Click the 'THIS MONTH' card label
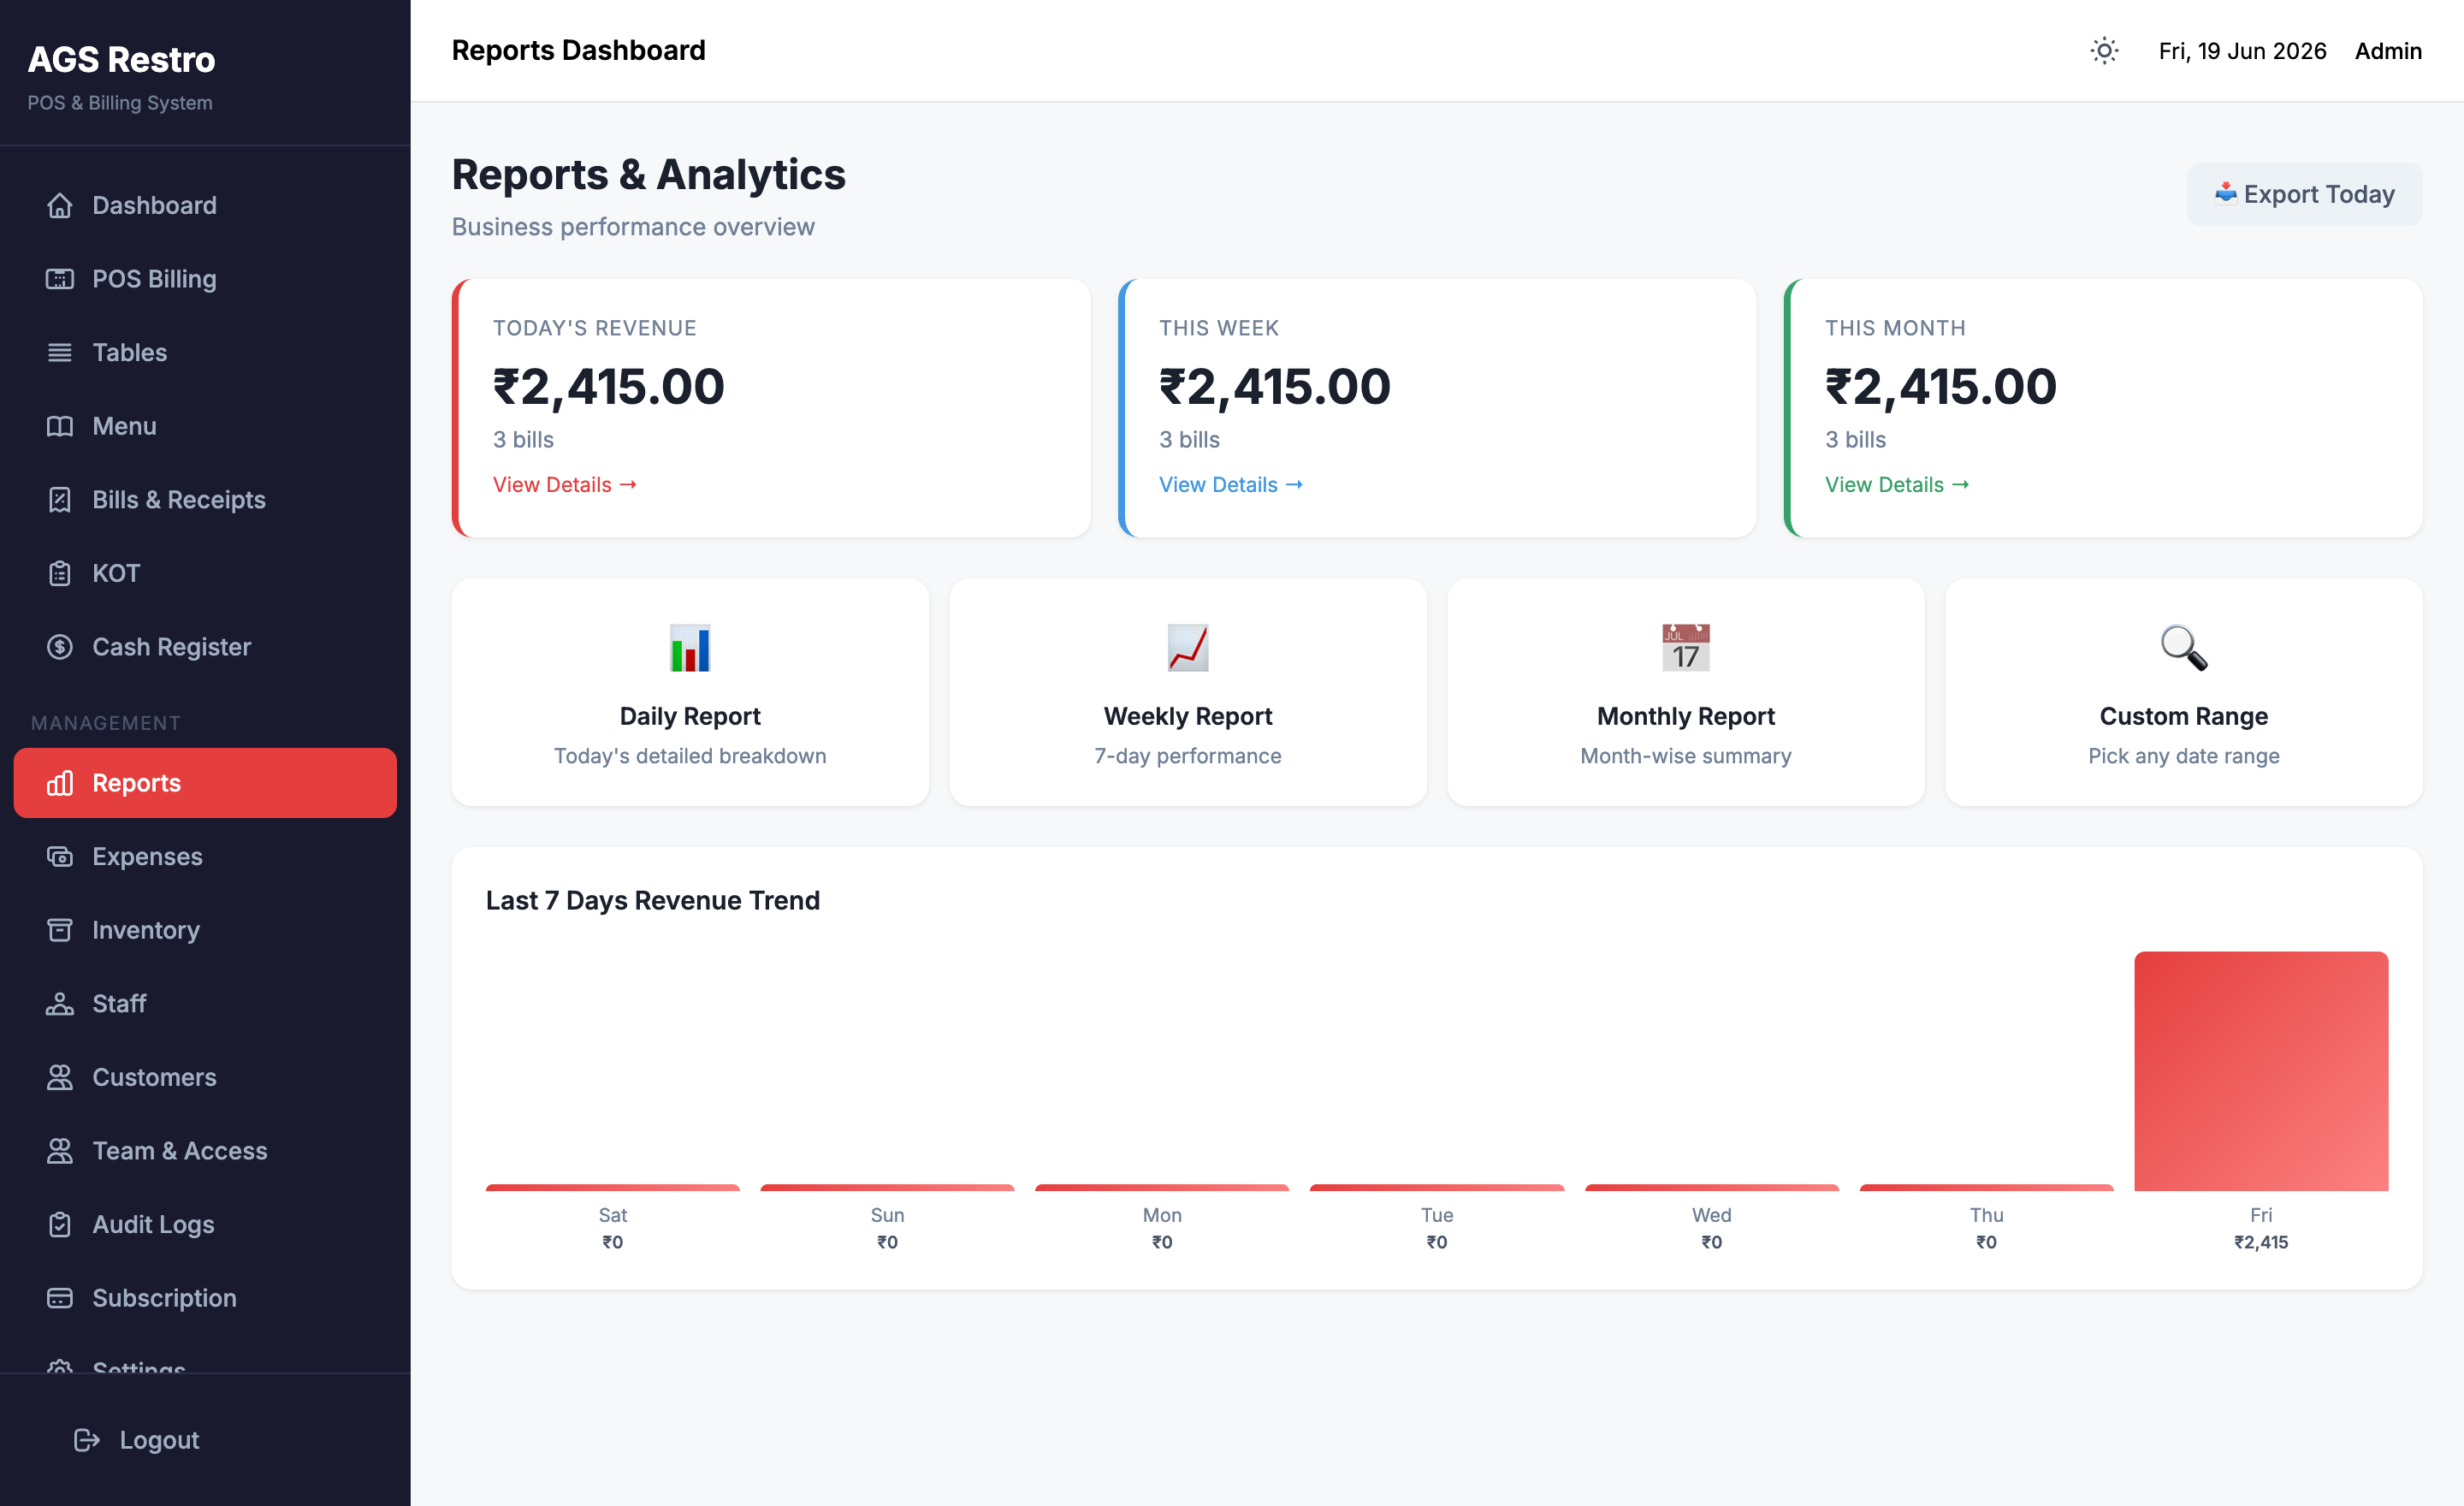The width and height of the screenshot is (2464, 1506). 1895,328
